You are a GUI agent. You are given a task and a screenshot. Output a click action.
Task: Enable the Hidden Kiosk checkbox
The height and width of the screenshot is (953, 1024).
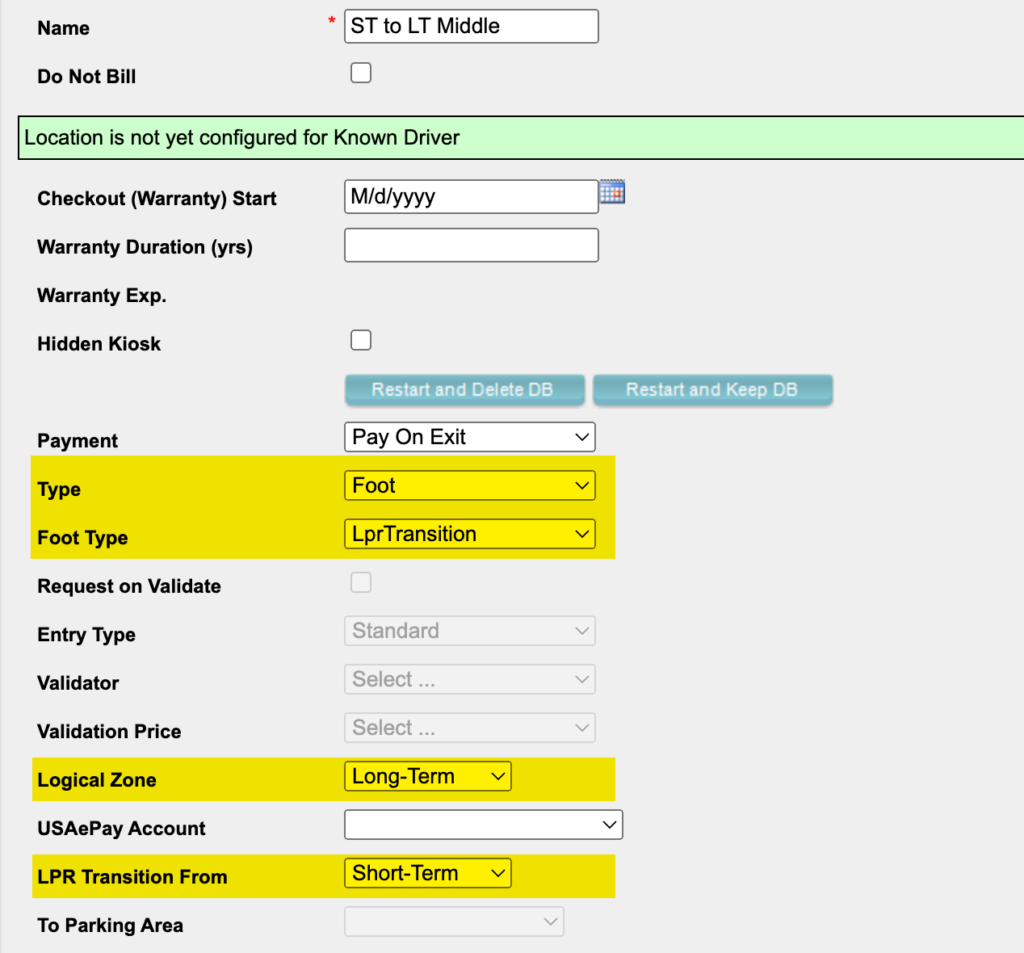point(361,340)
